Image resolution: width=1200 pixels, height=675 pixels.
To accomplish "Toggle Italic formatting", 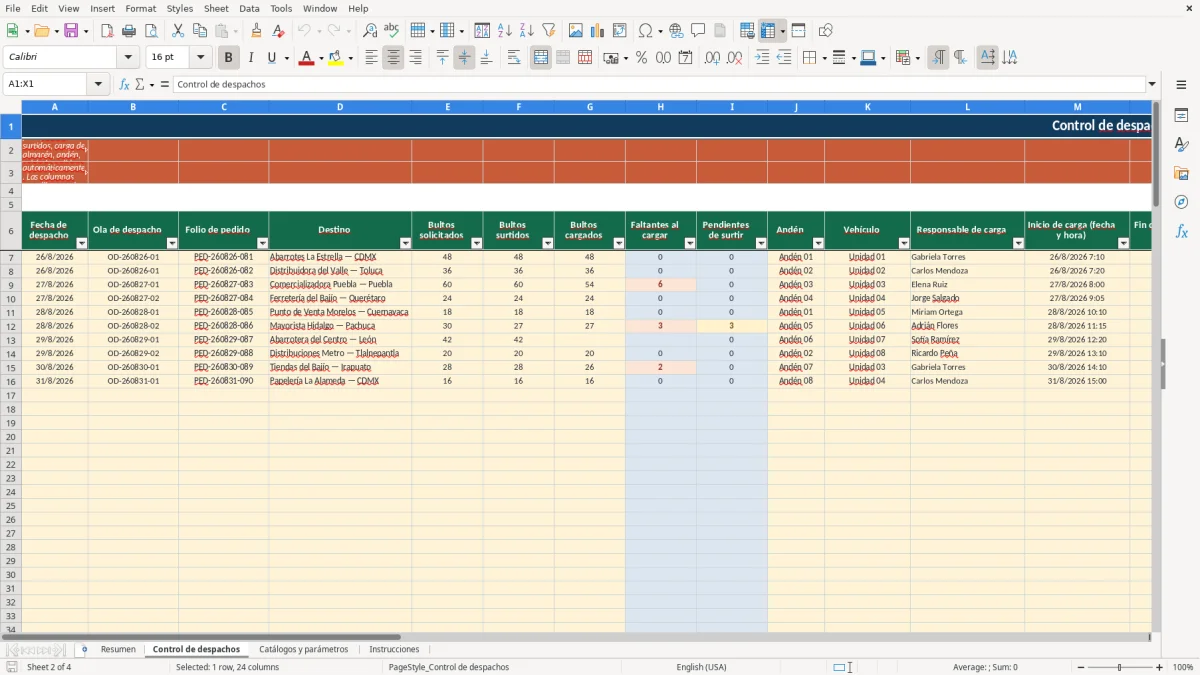I will (x=251, y=58).
